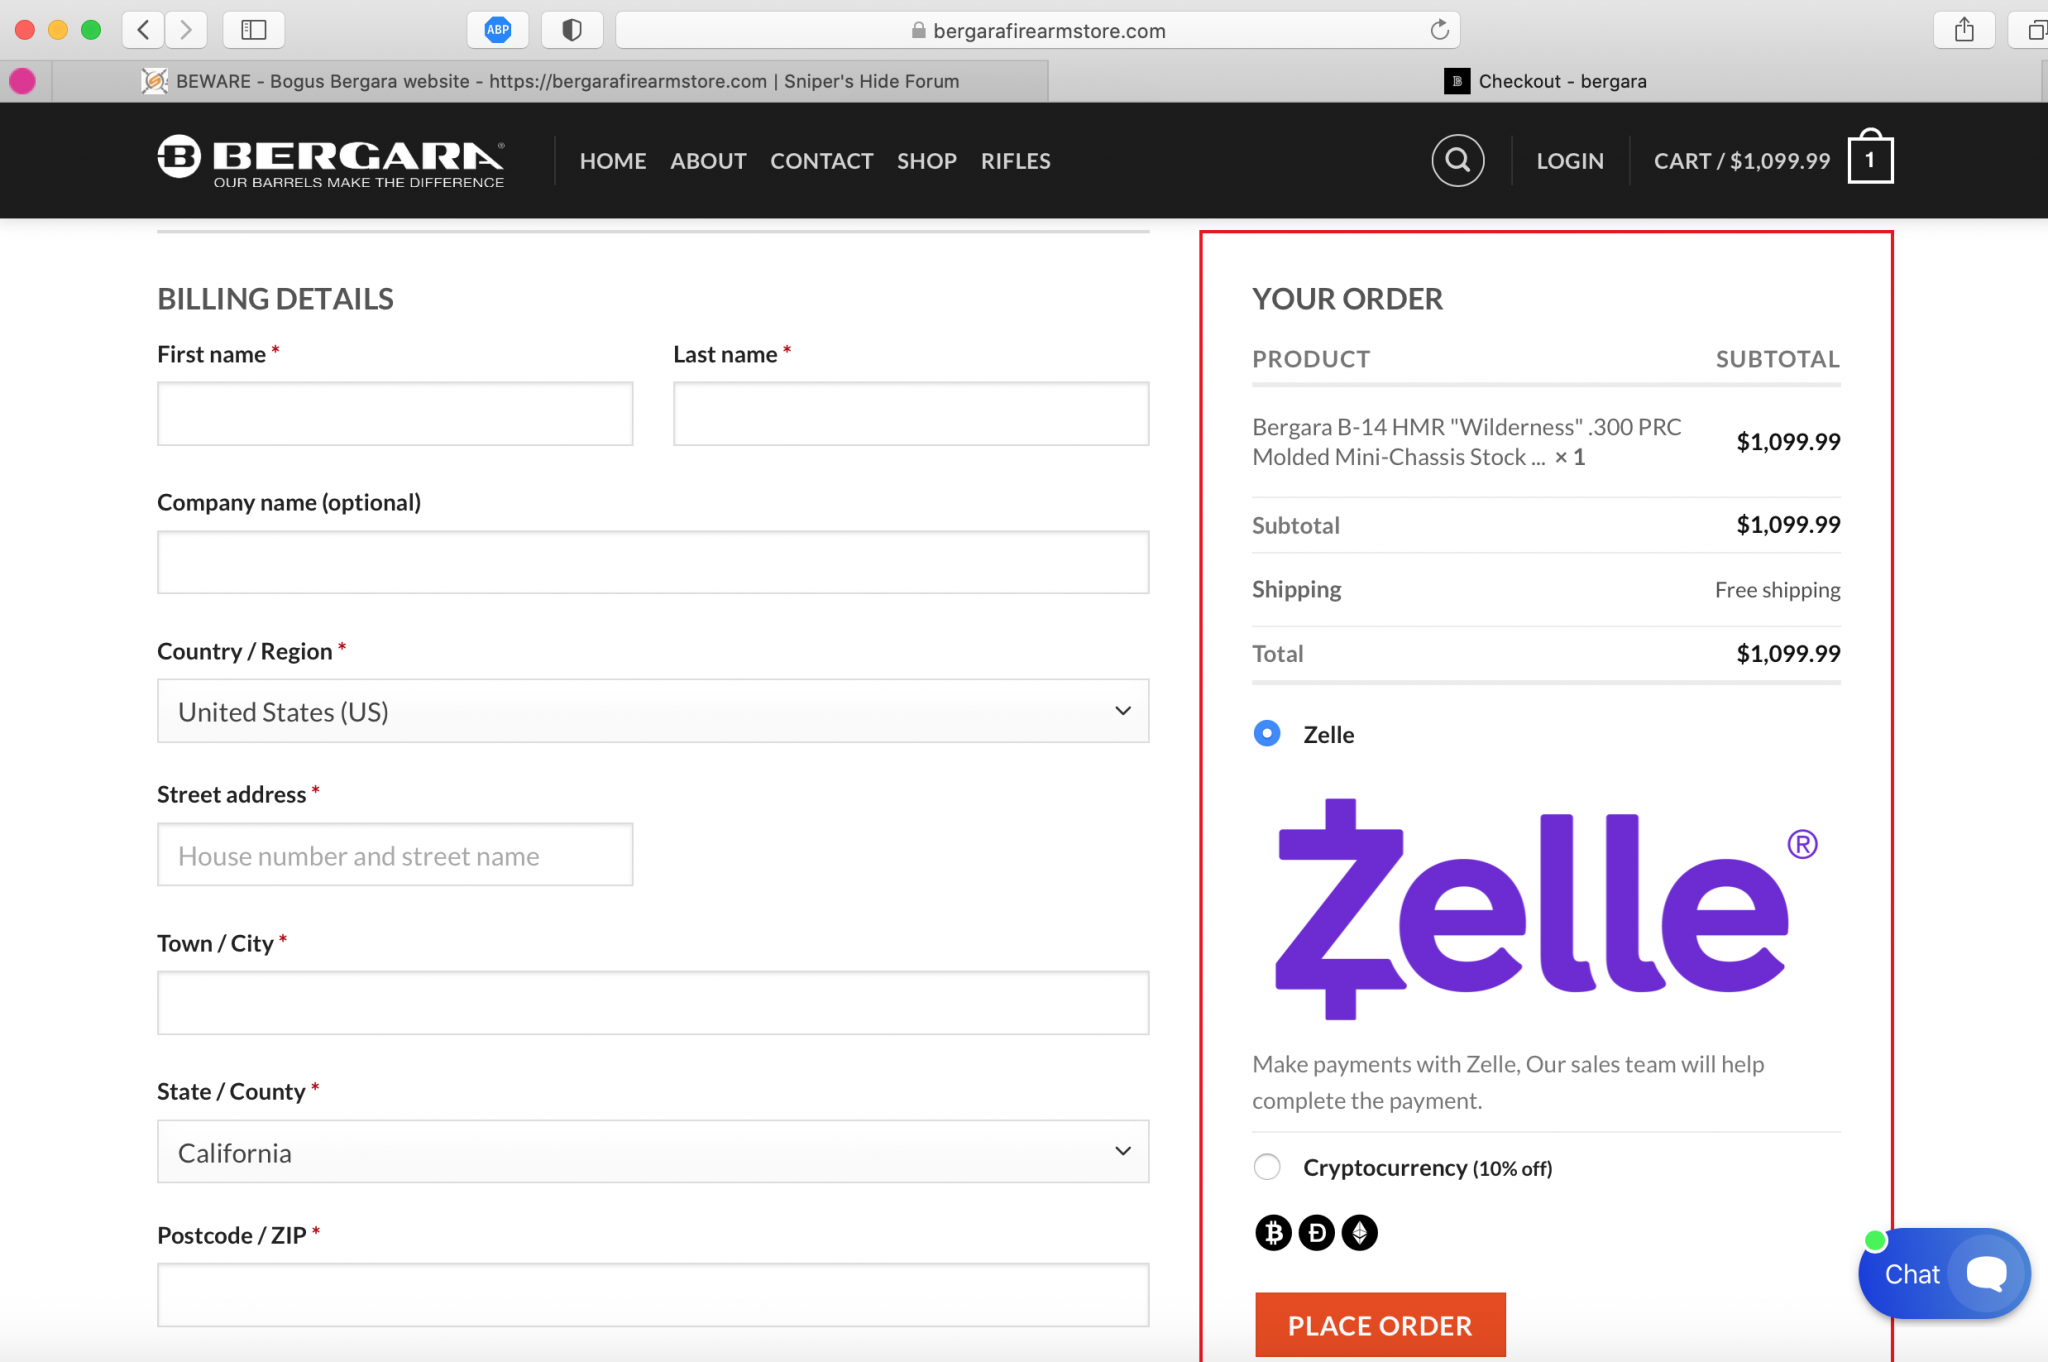Switch to the Sniper's Hide Forum tab
The width and height of the screenshot is (2048, 1362).
566,81
